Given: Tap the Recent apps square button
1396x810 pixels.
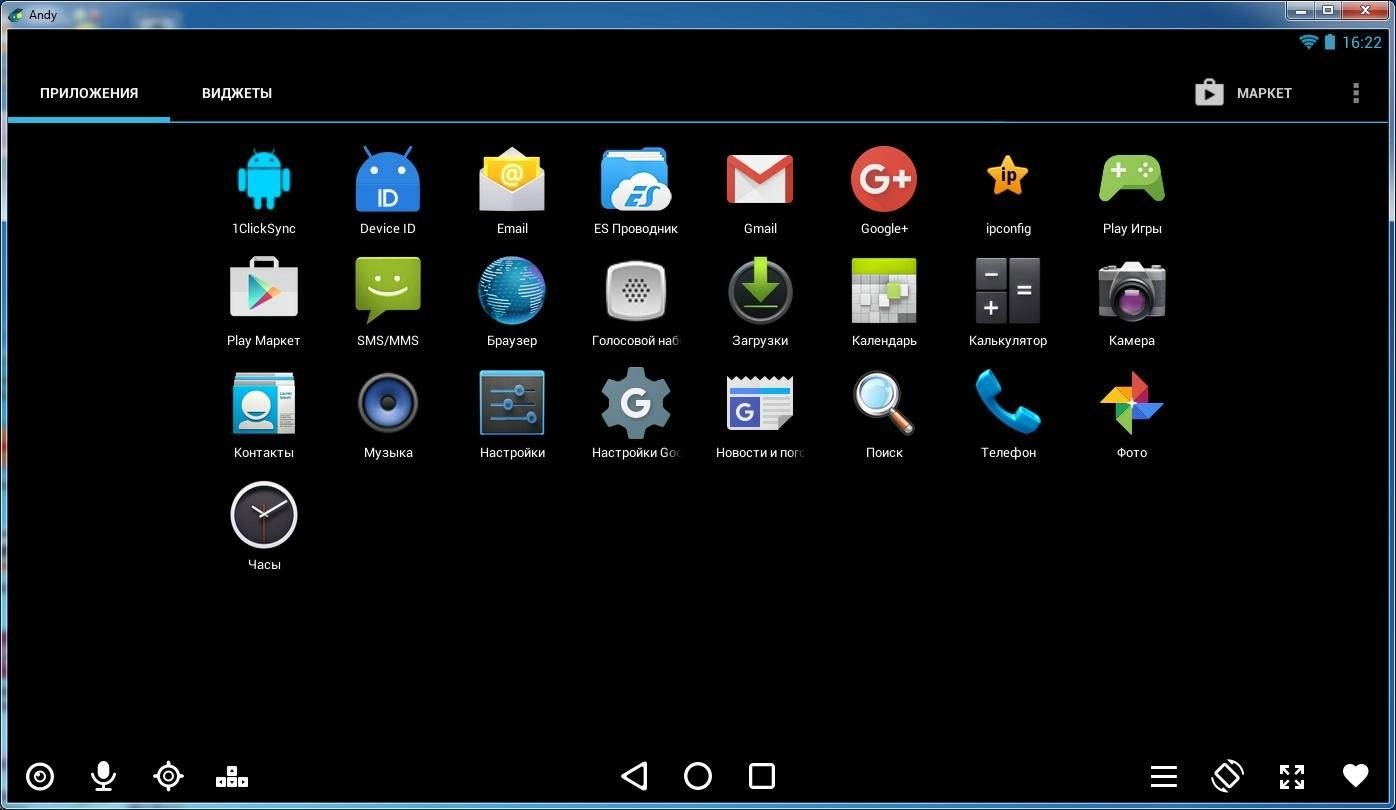Looking at the screenshot, I should click(x=762, y=776).
